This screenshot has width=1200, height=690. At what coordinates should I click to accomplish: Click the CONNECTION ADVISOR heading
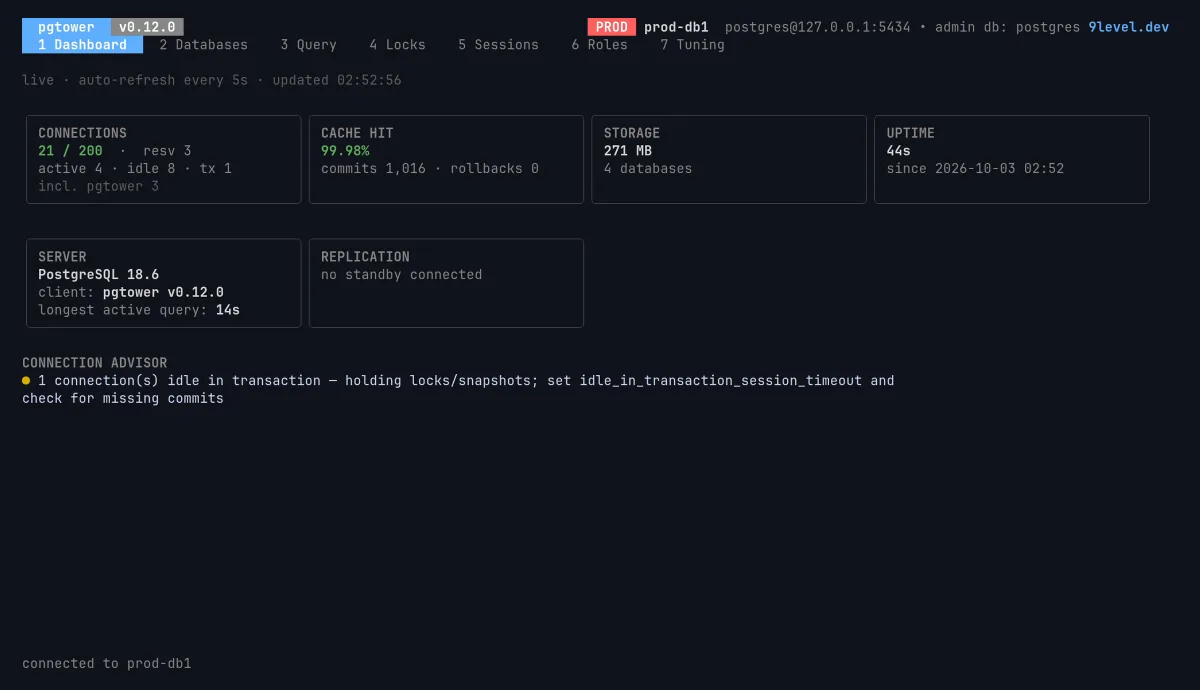tap(95, 363)
